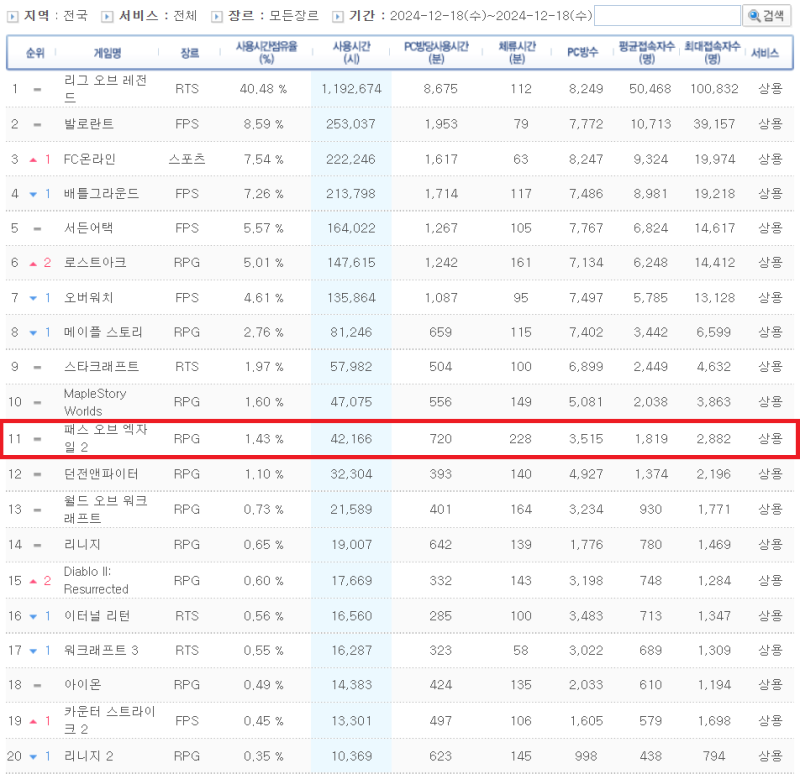The height and width of the screenshot is (774, 800).
Task: Click the 스포츠 genre cell
Action: pyautogui.click(x=187, y=159)
